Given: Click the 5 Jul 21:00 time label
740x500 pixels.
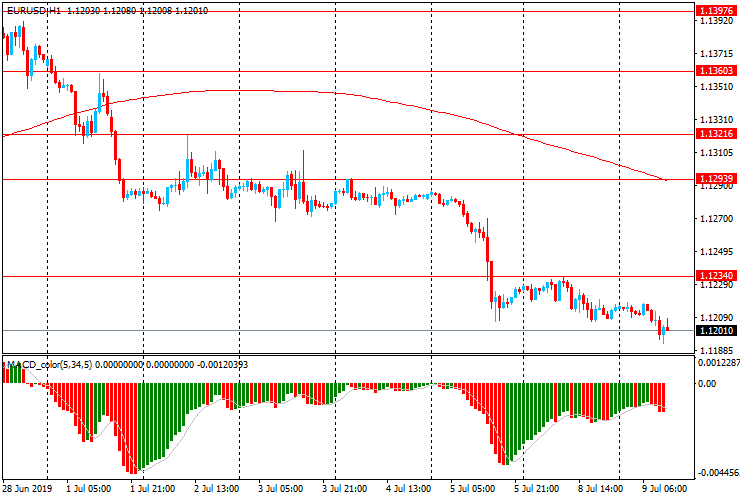Looking at the screenshot, I should (x=537, y=488).
